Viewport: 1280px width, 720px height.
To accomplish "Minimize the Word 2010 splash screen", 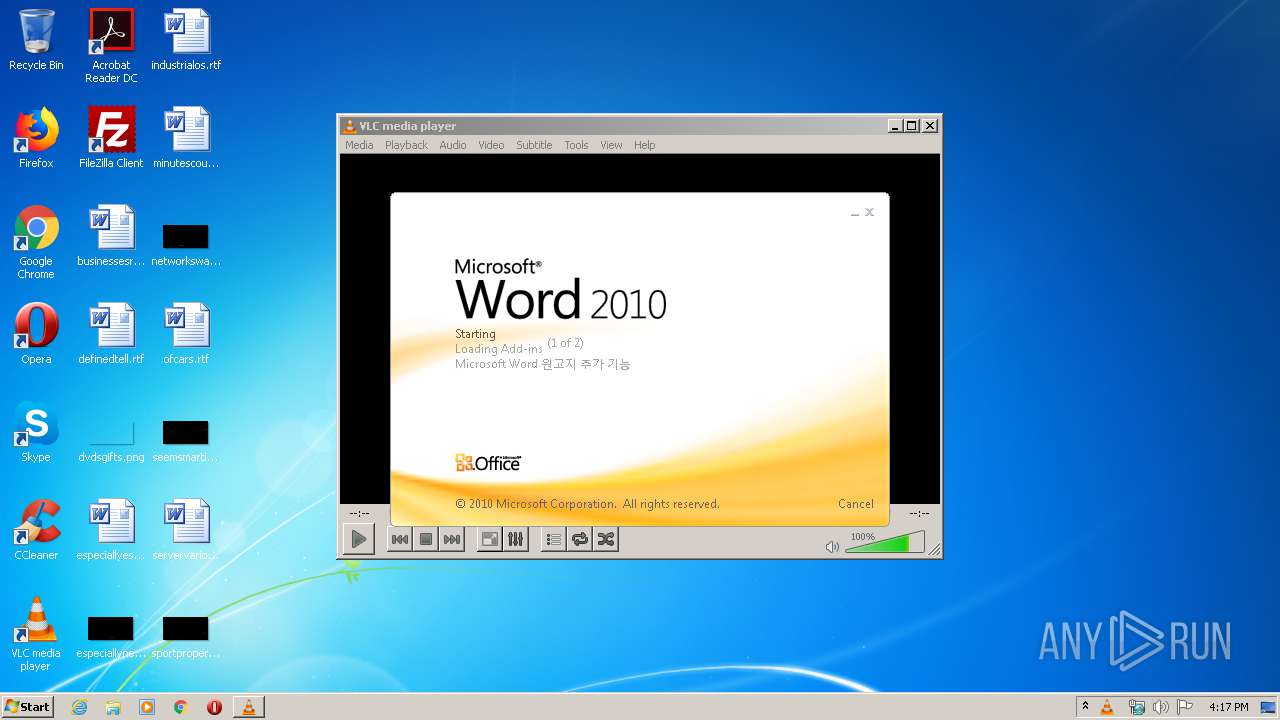I will point(855,213).
